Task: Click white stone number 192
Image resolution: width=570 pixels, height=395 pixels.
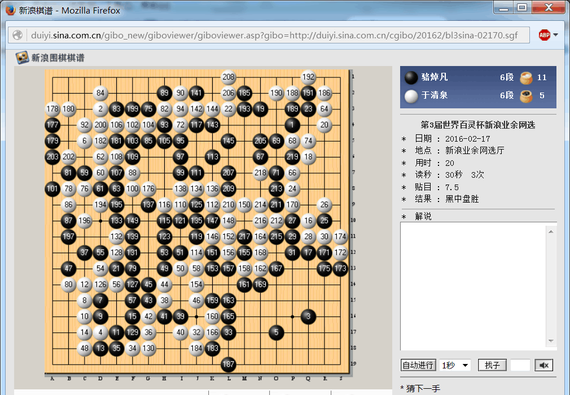Action: click(308, 77)
